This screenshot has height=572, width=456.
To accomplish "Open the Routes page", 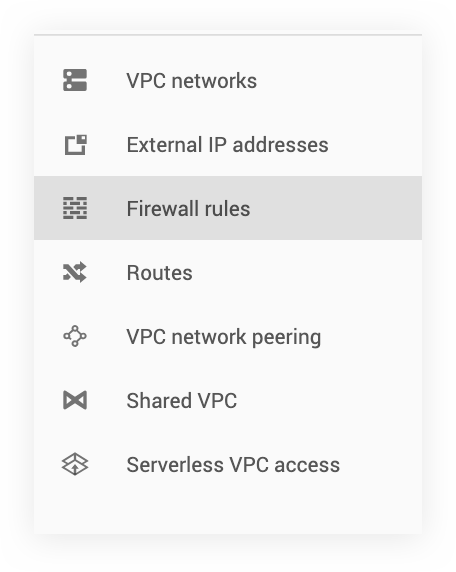I will pos(228,273).
